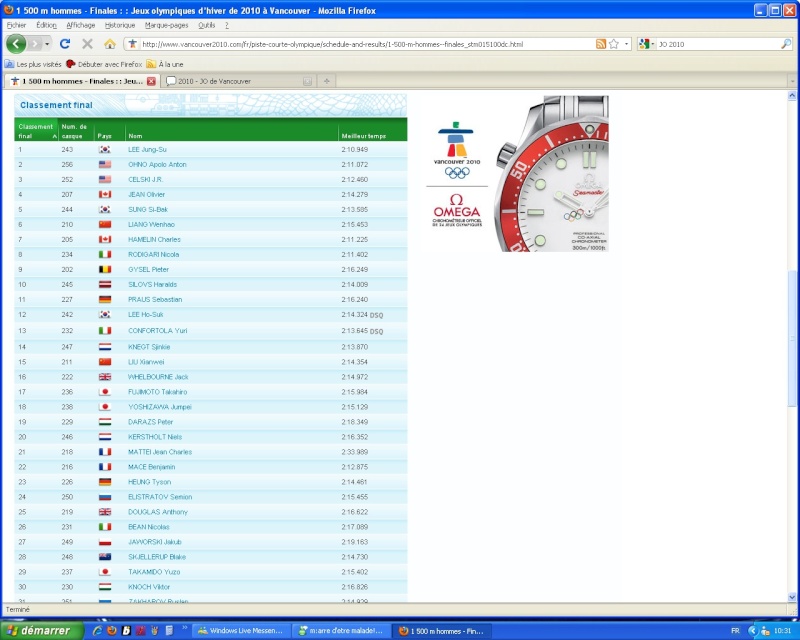Open the Home page icon
This screenshot has width=800, height=640.
[x=110, y=44]
